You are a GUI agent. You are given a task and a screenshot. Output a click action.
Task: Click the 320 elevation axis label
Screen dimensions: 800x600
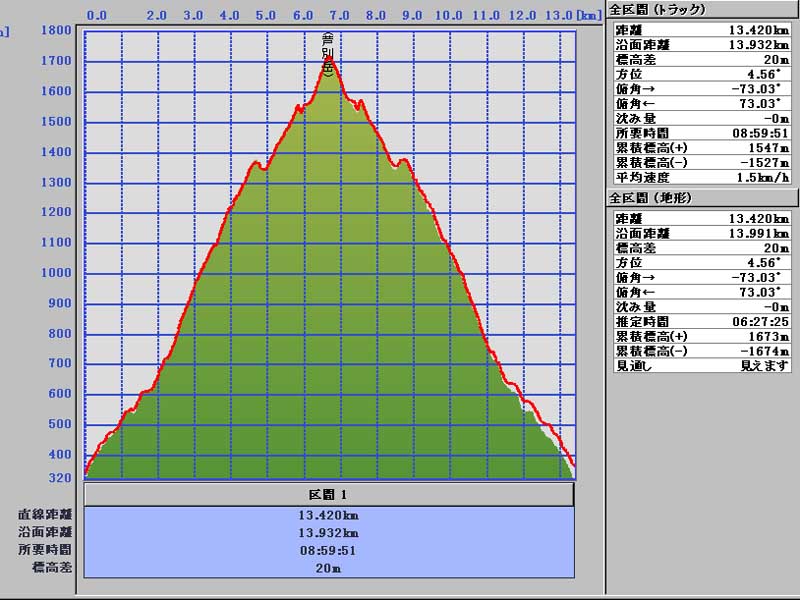pos(61,477)
